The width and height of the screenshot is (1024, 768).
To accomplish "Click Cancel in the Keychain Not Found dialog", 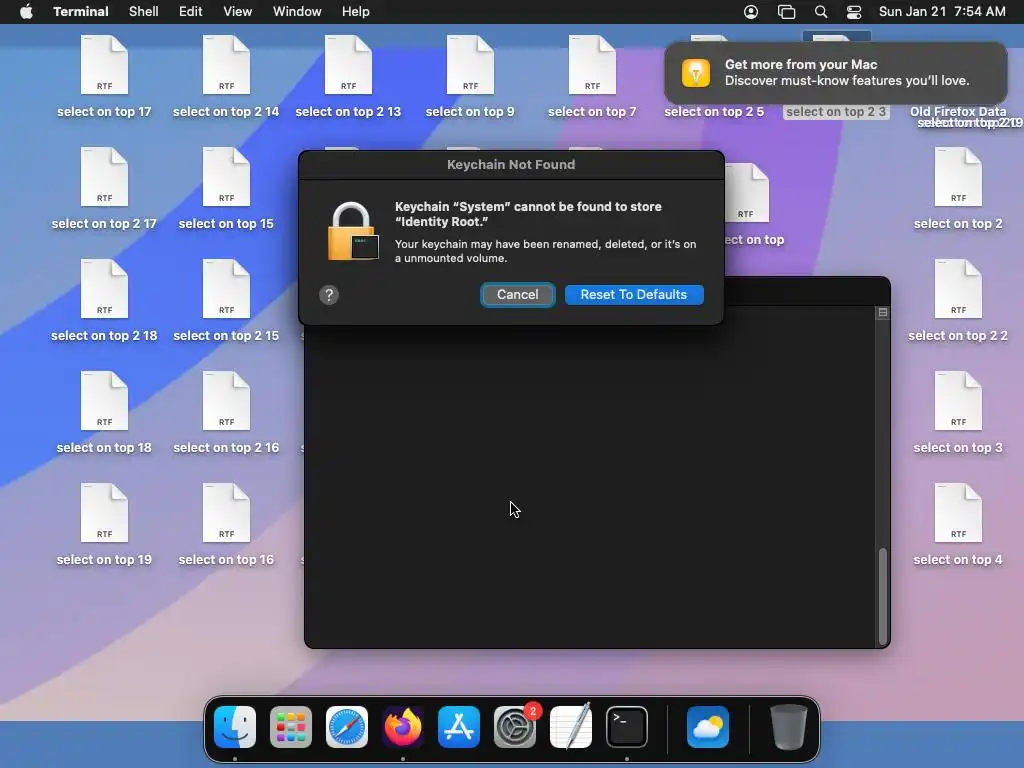I will tap(517, 295).
